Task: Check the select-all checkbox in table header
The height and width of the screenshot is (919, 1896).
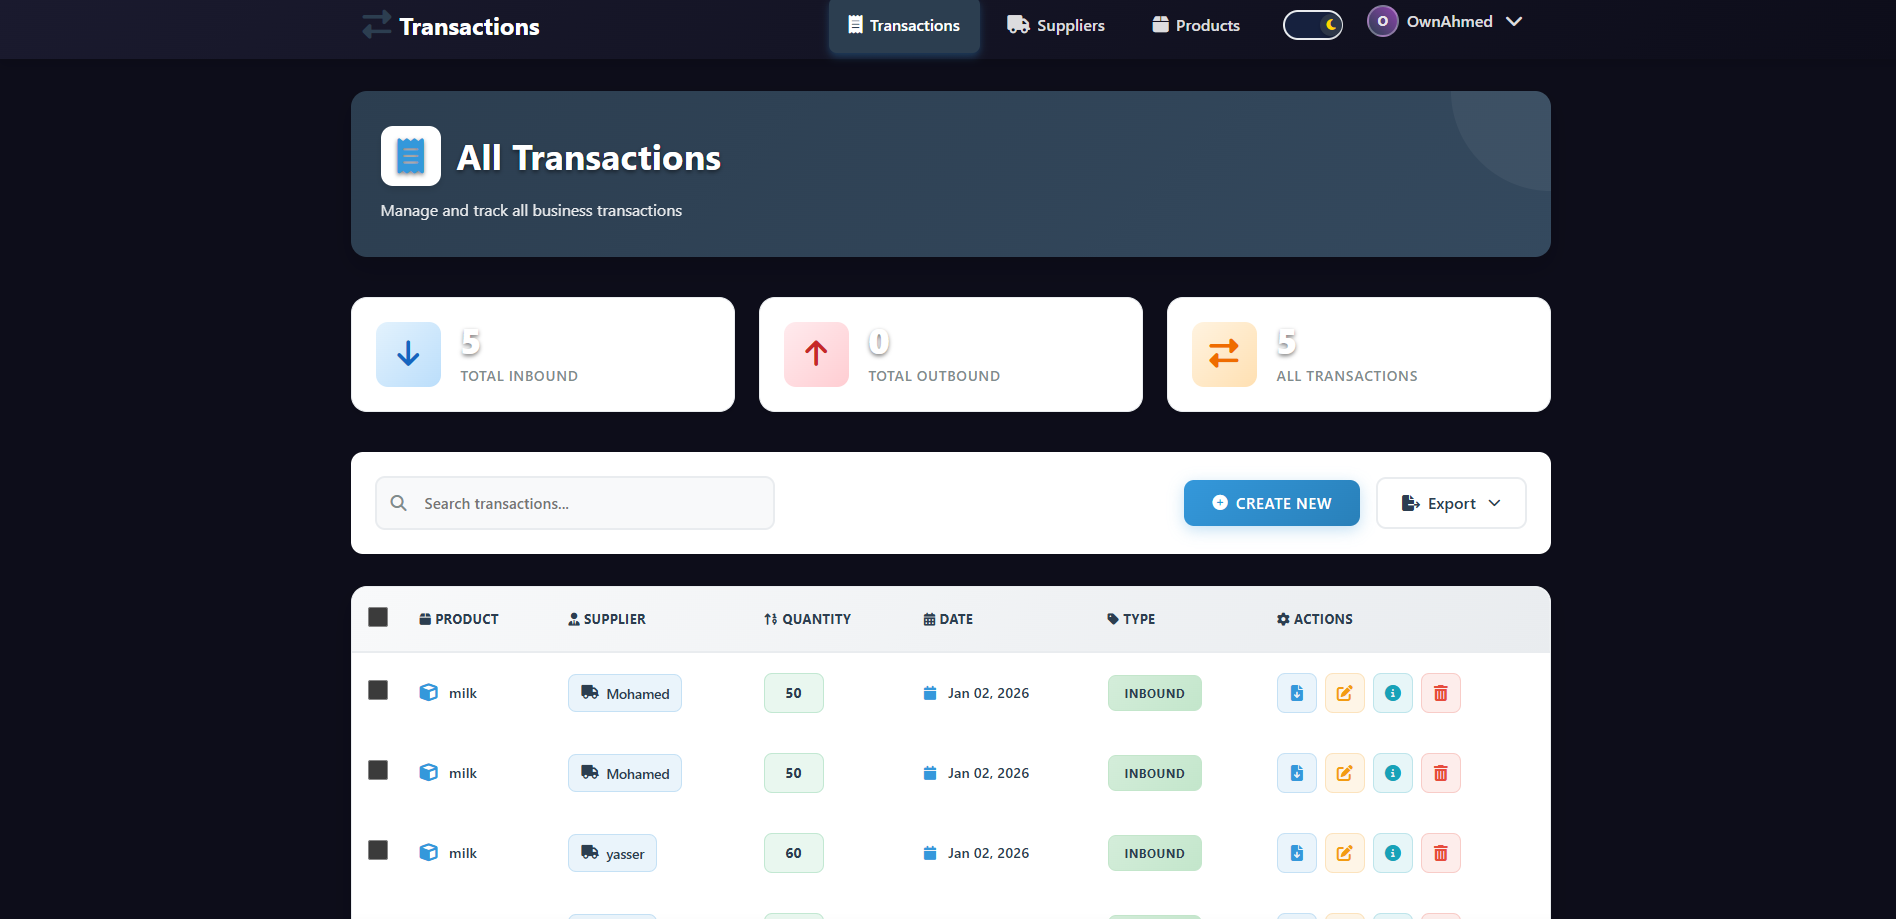Action: (x=377, y=617)
